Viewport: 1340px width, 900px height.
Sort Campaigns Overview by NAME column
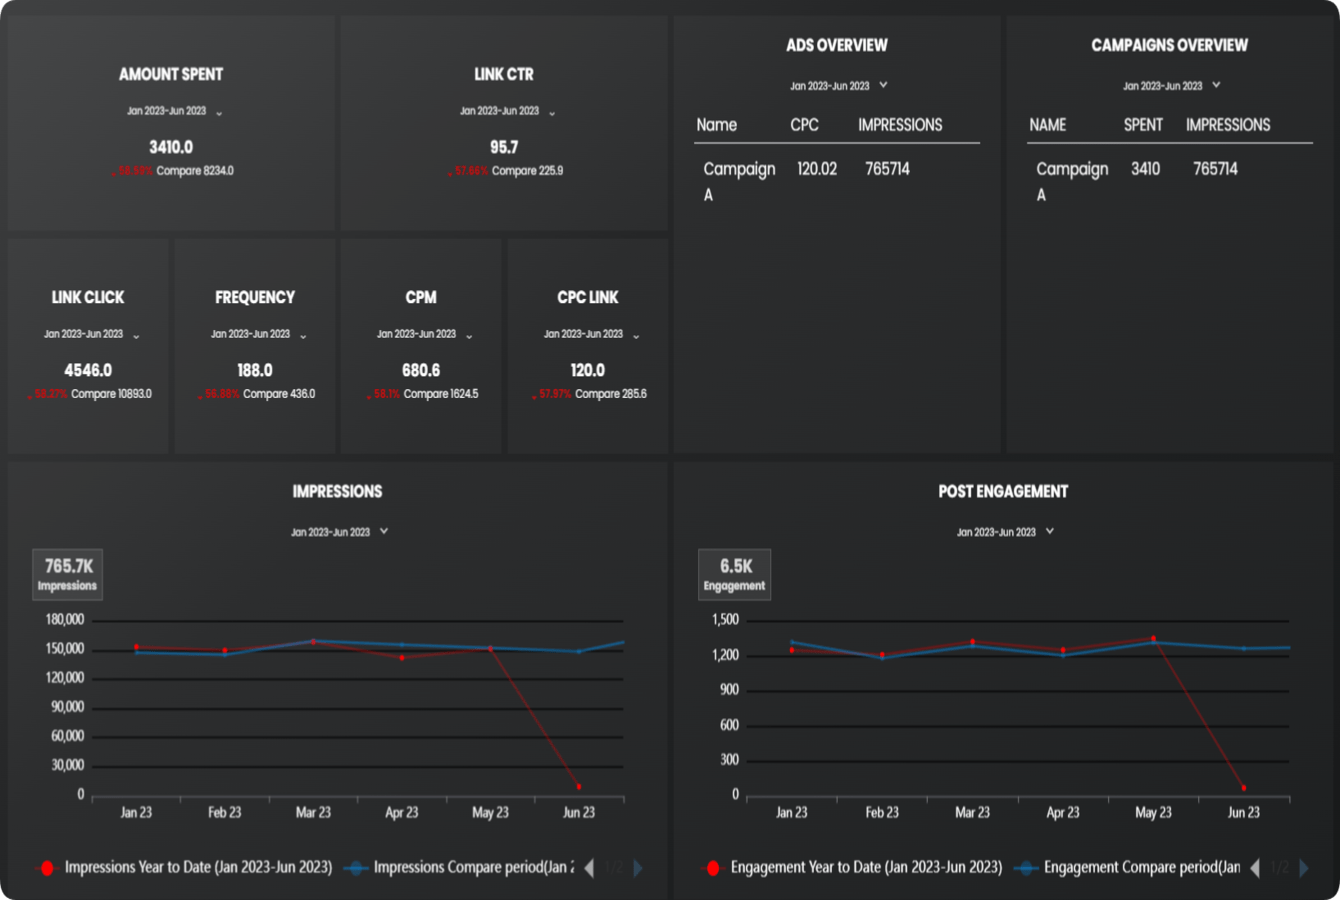[1047, 125]
